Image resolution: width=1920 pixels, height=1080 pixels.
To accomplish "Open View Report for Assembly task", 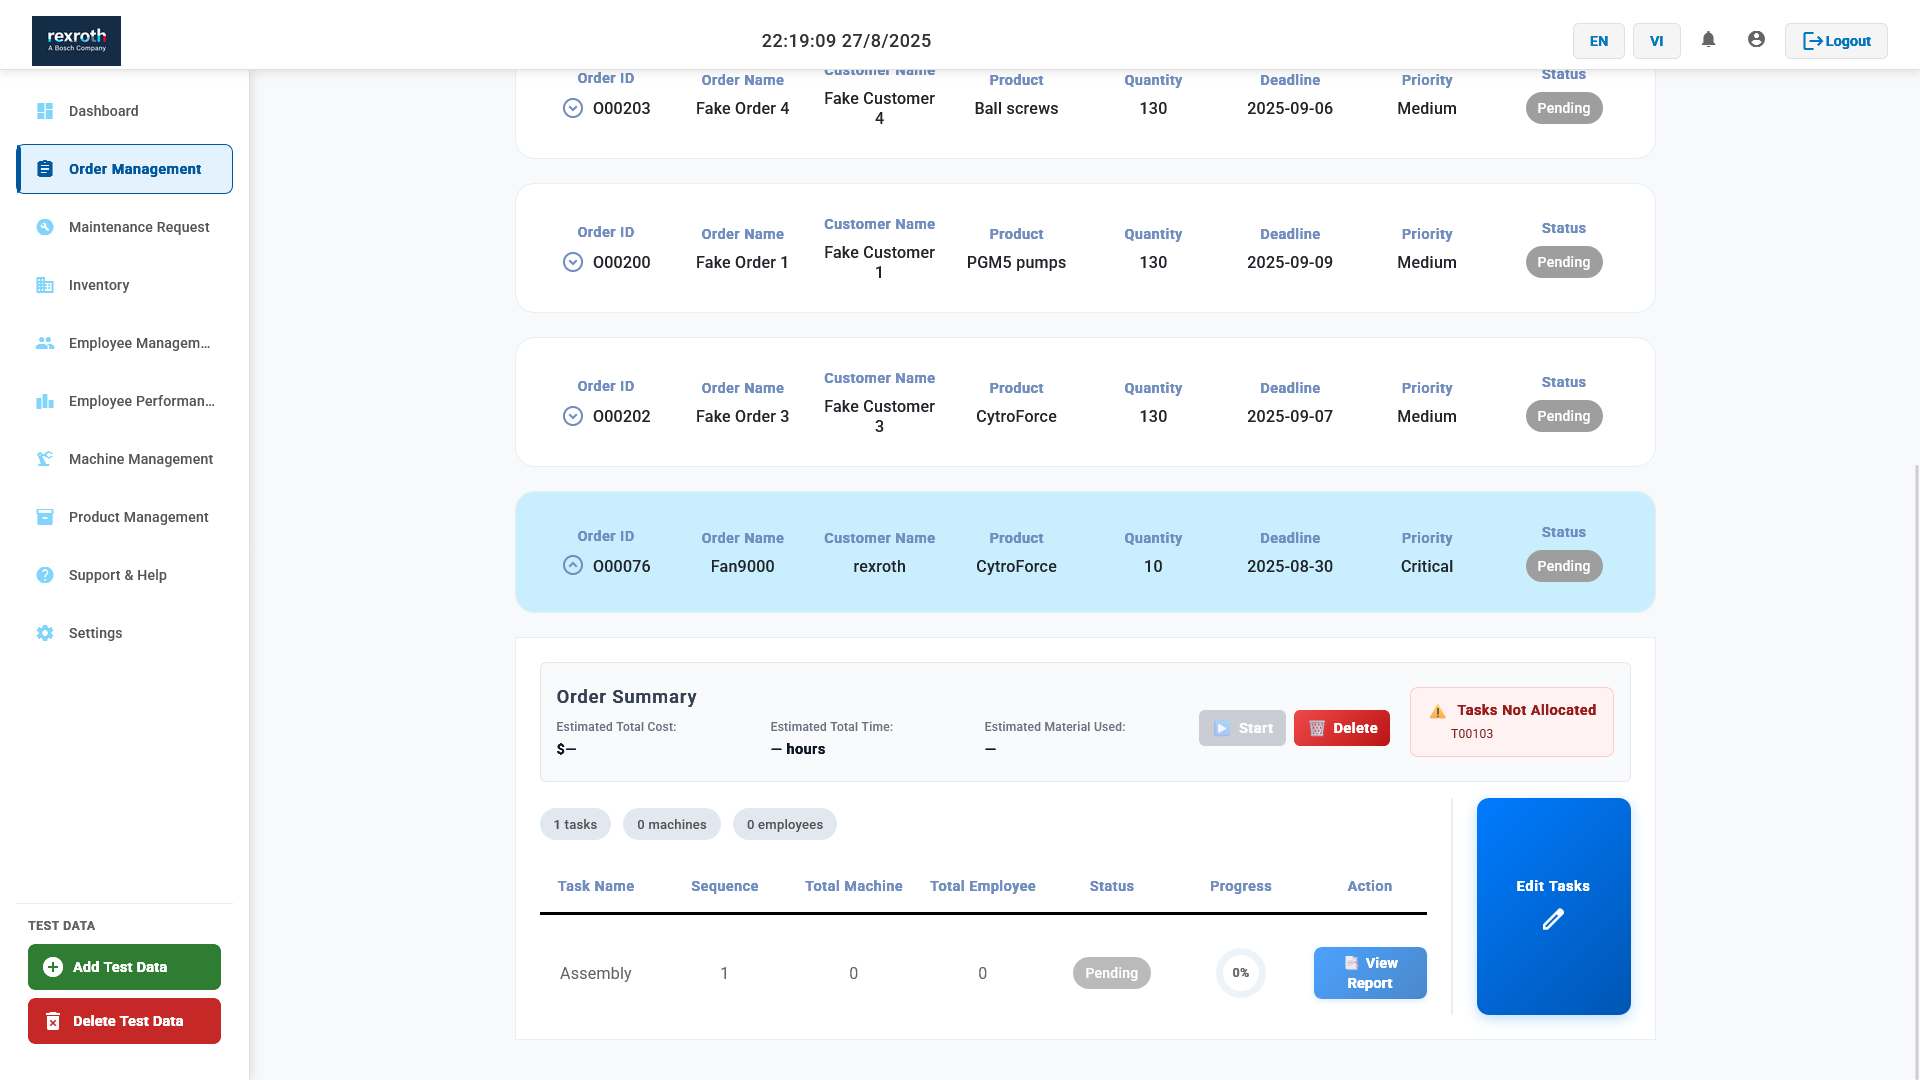I will [x=1369, y=973].
